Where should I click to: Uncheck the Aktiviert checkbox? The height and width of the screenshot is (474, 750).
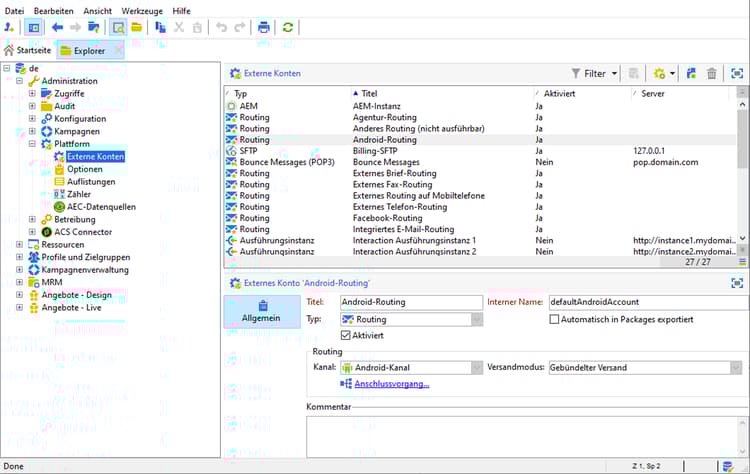[x=347, y=335]
